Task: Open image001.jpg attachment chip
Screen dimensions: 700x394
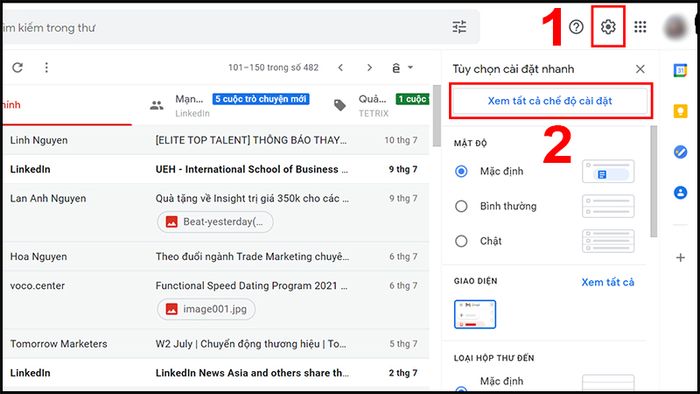Action: pos(206,309)
